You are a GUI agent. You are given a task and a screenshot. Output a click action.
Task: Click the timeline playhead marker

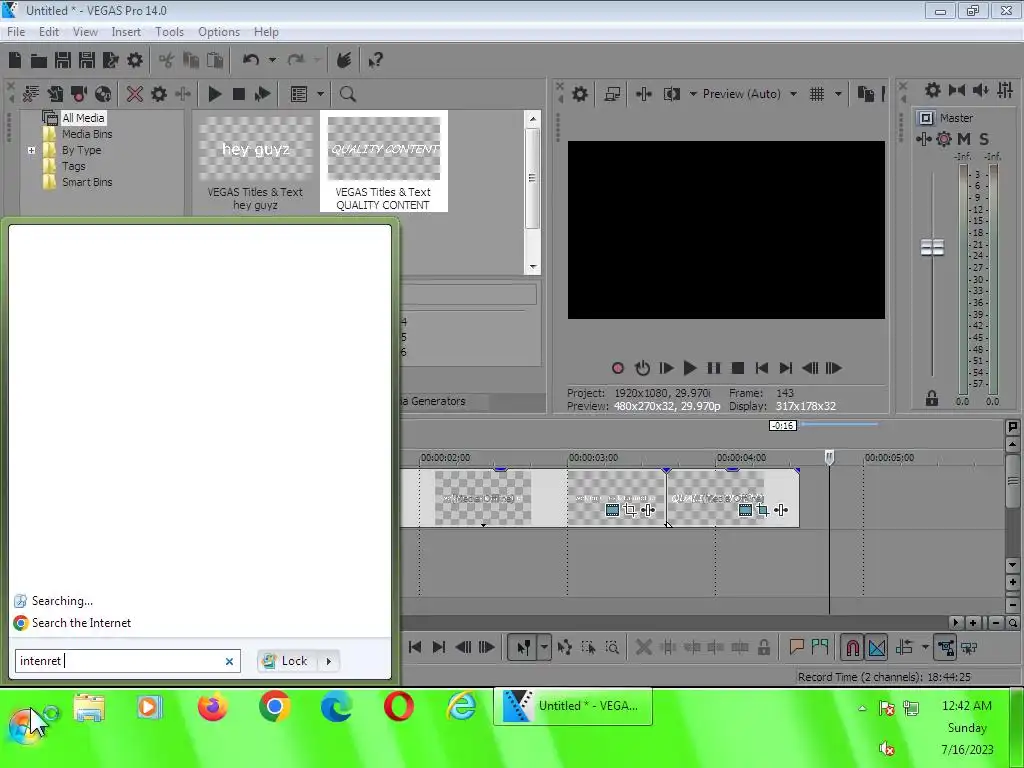point(829,457)
